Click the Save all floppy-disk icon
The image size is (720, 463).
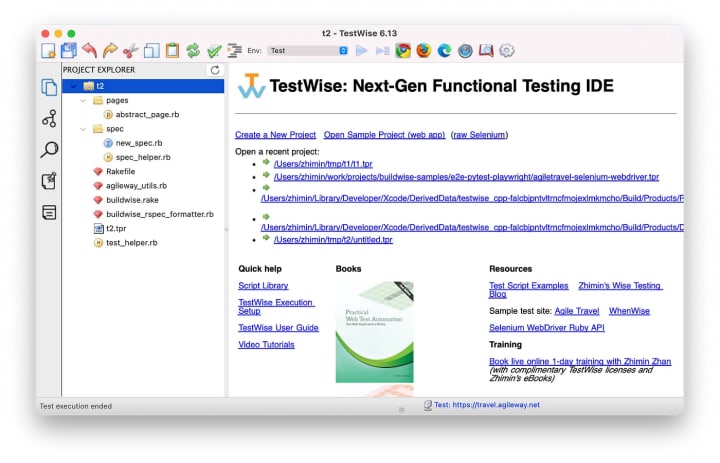point(69,51)
